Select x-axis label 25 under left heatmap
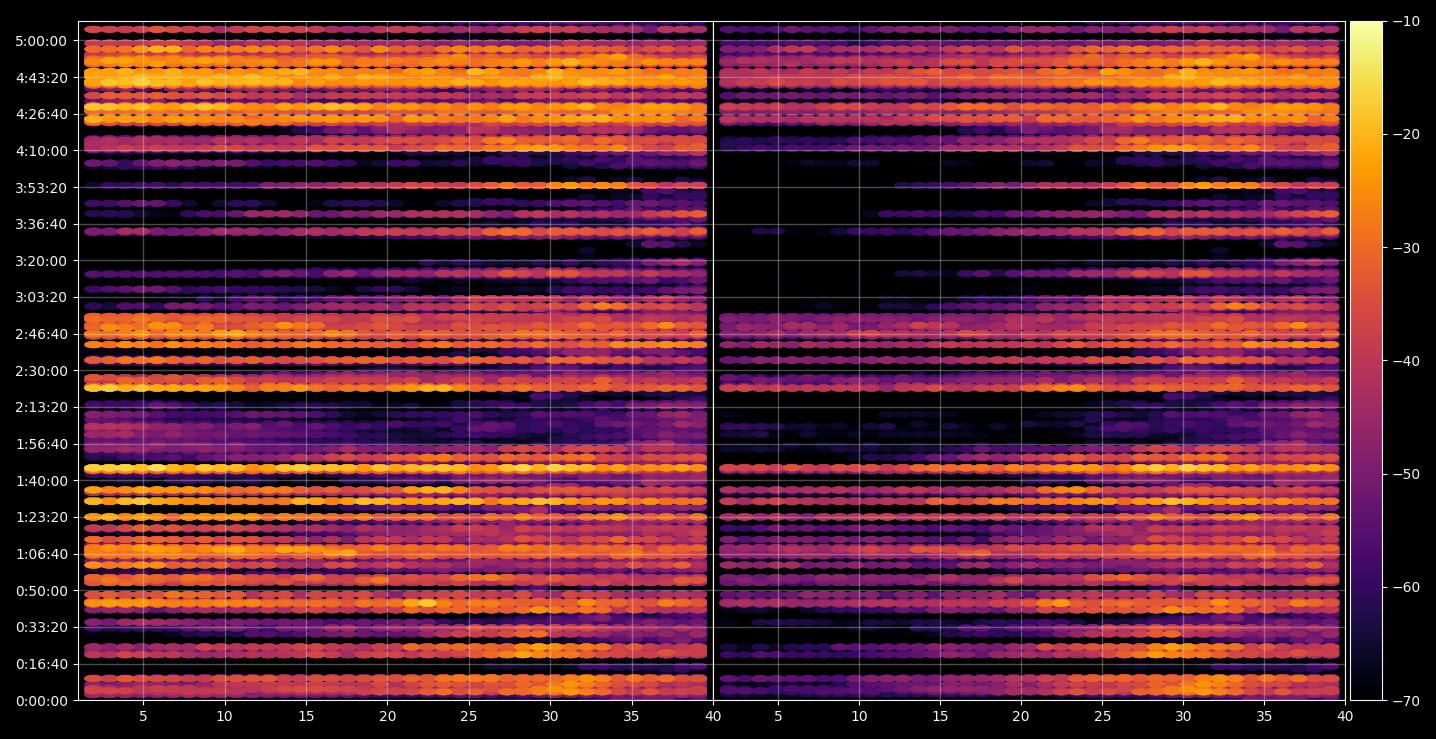Screen dimensions: 1436x739 tap(469, 716)
